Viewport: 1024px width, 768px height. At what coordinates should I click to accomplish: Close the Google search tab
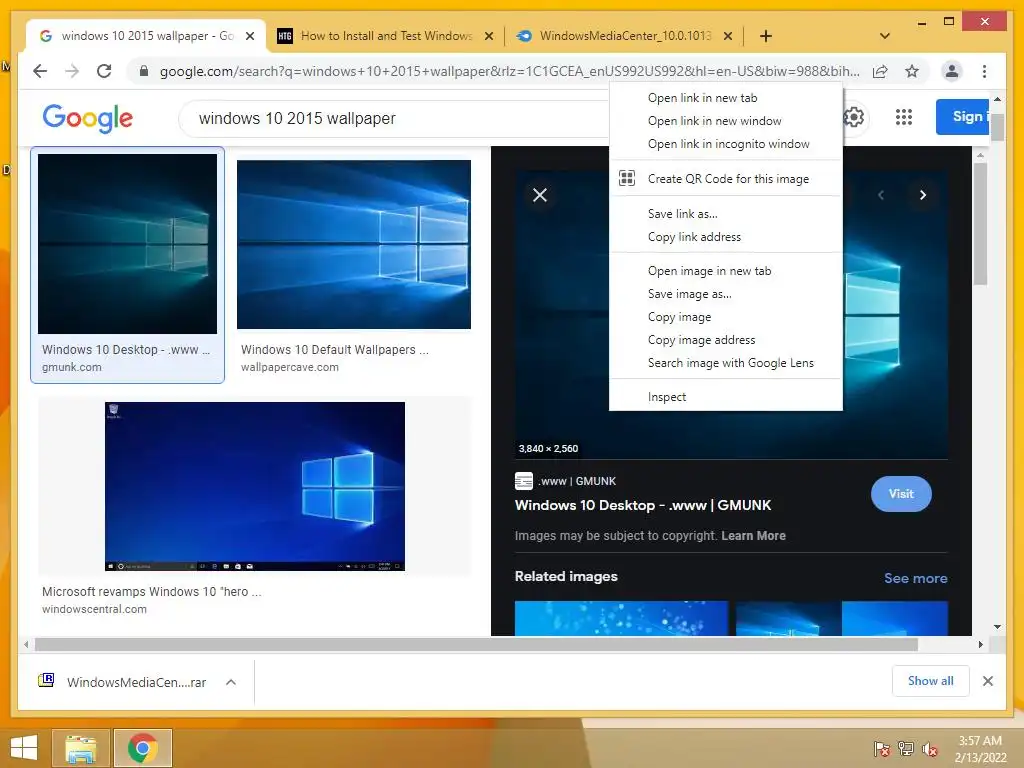[249, 36]
